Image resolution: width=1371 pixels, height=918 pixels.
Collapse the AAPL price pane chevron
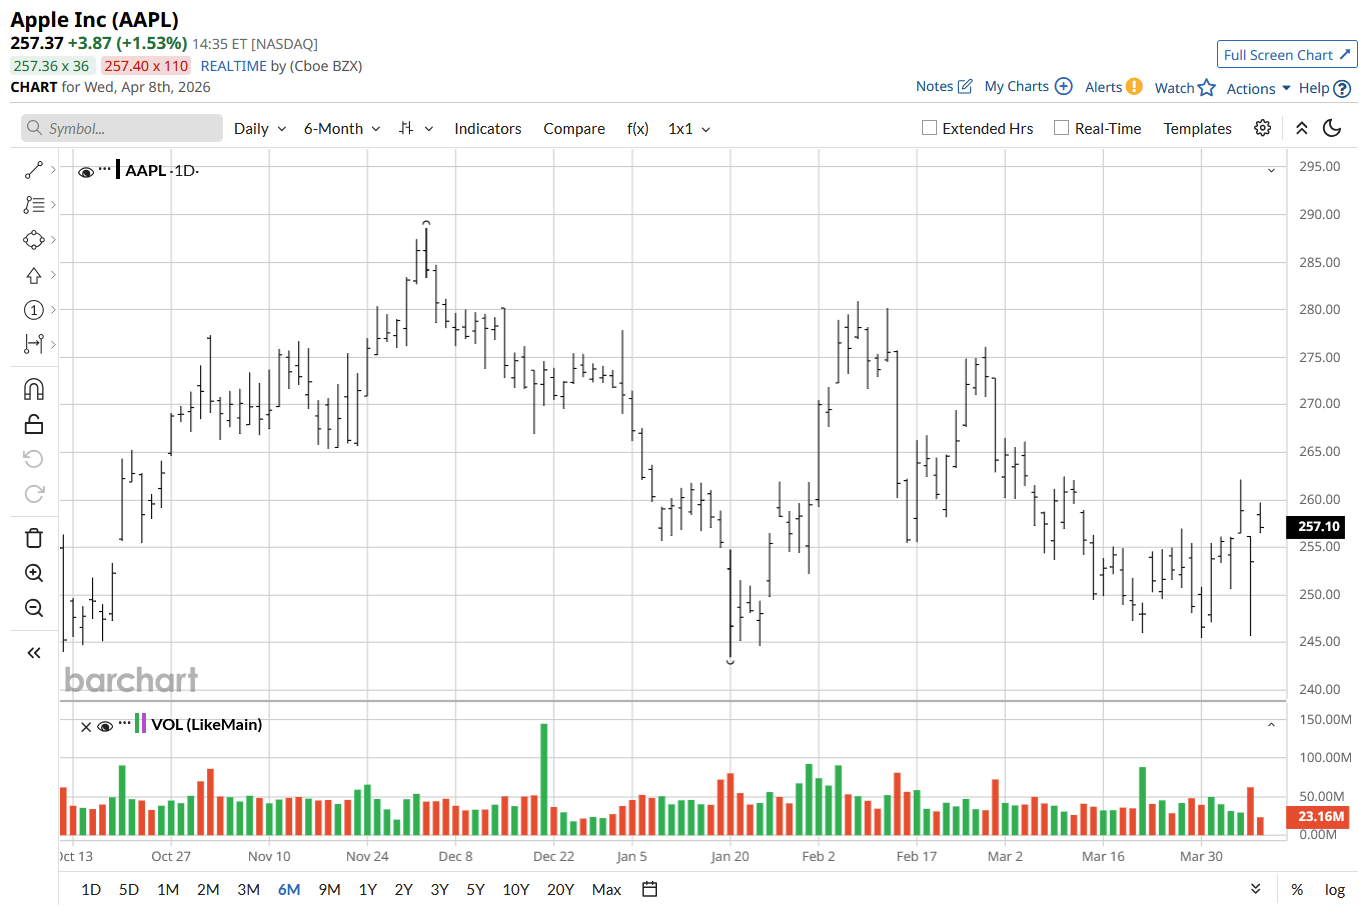point(1271,171)
